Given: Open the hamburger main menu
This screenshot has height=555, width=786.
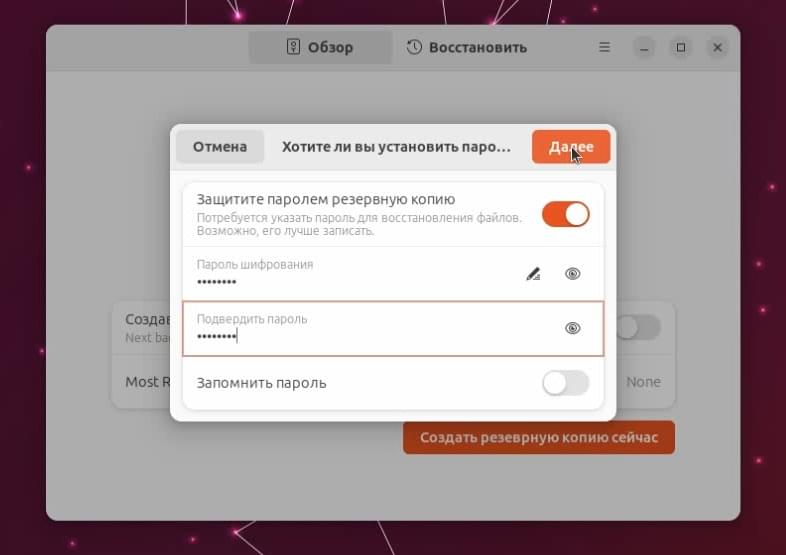Looking at the screenshot, I should [x=604, y=47].
